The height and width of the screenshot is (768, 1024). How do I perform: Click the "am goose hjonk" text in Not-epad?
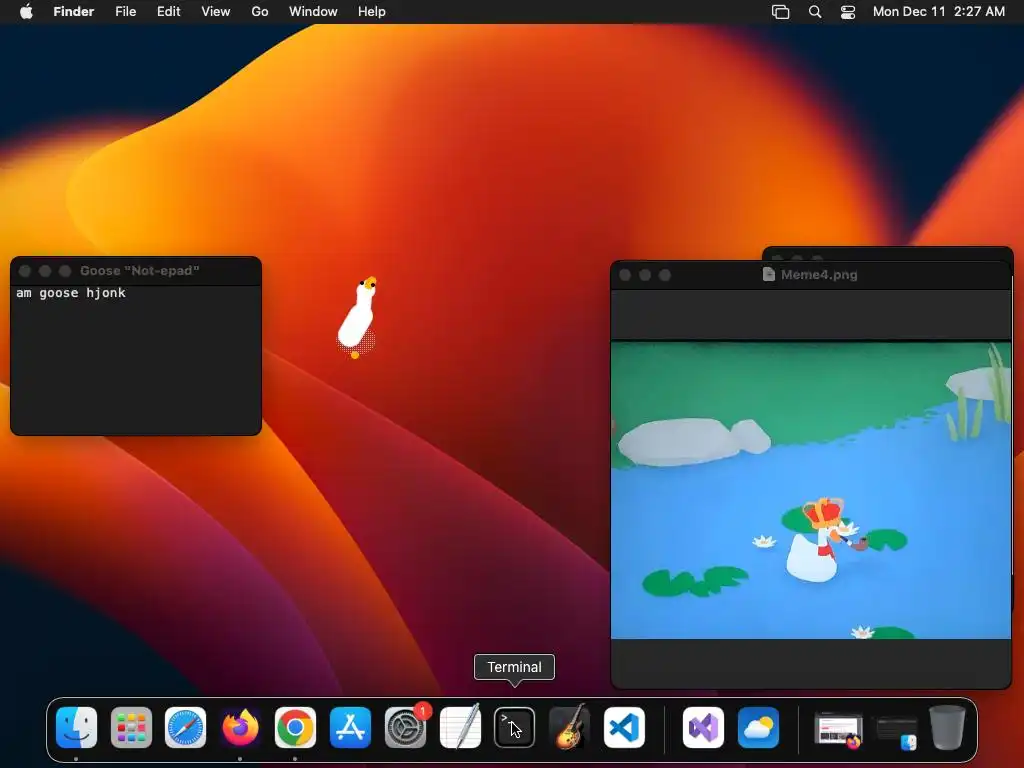(x=71, y=293)
